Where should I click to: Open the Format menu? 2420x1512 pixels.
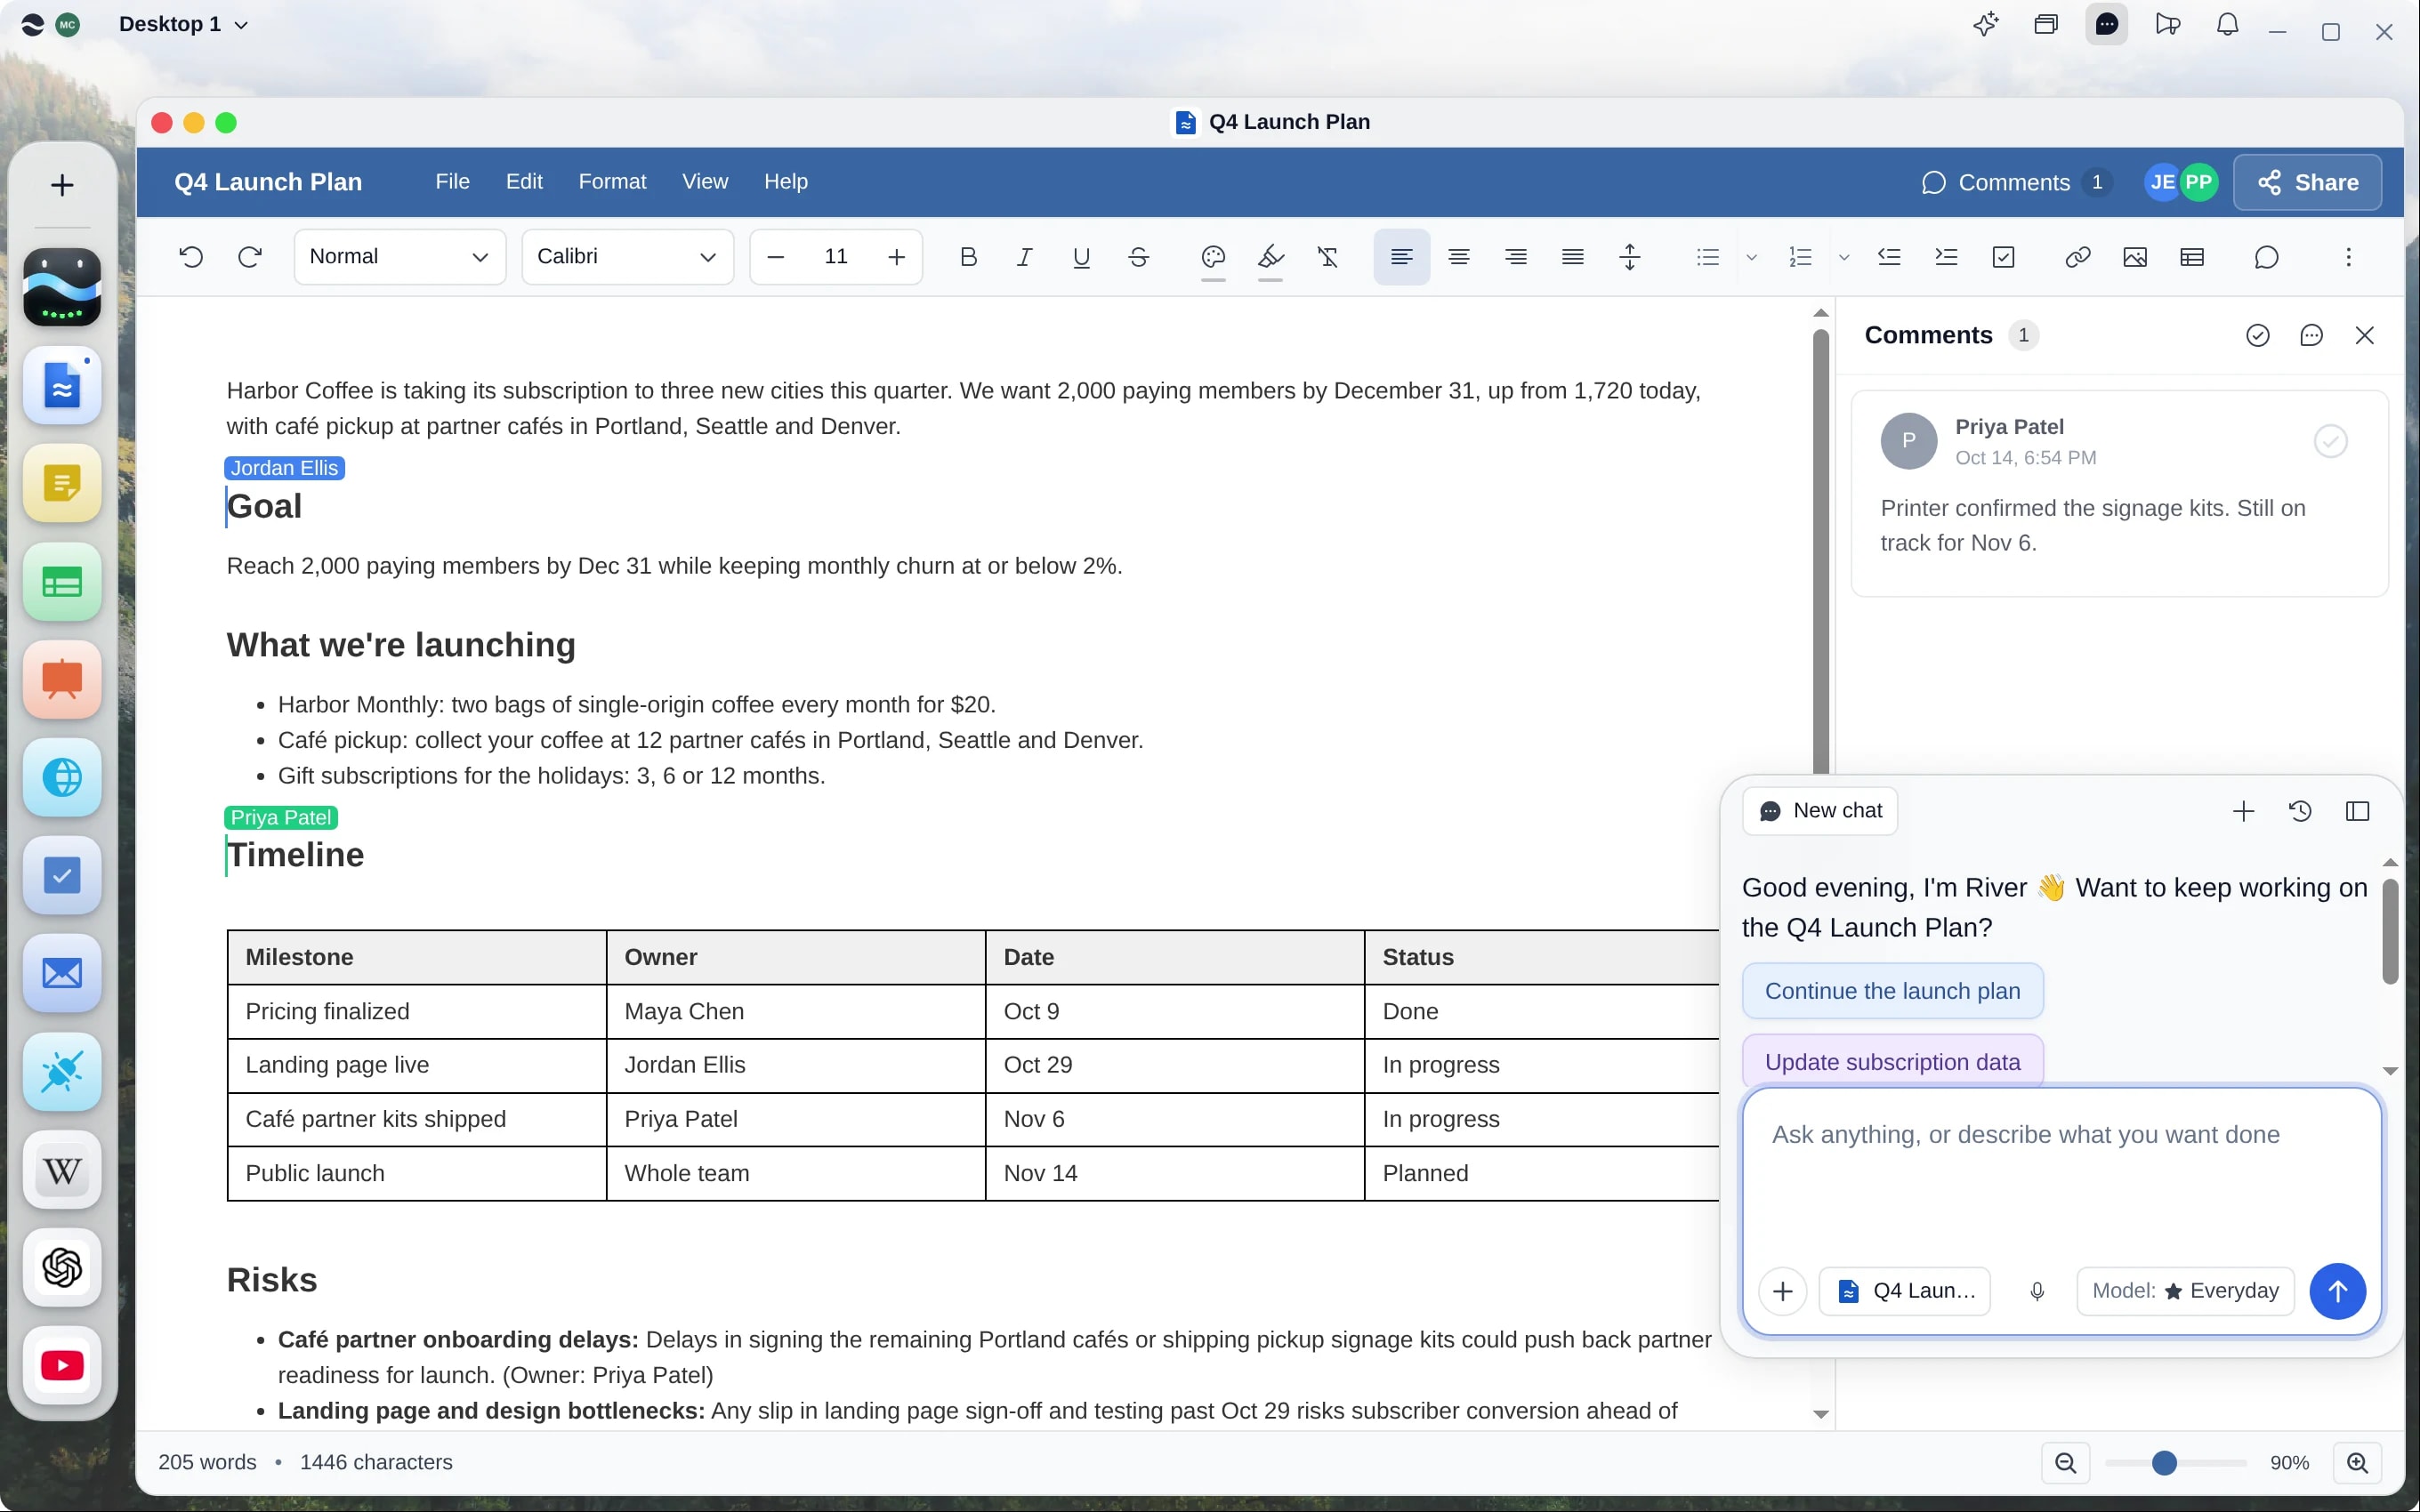tap(612, 182)
